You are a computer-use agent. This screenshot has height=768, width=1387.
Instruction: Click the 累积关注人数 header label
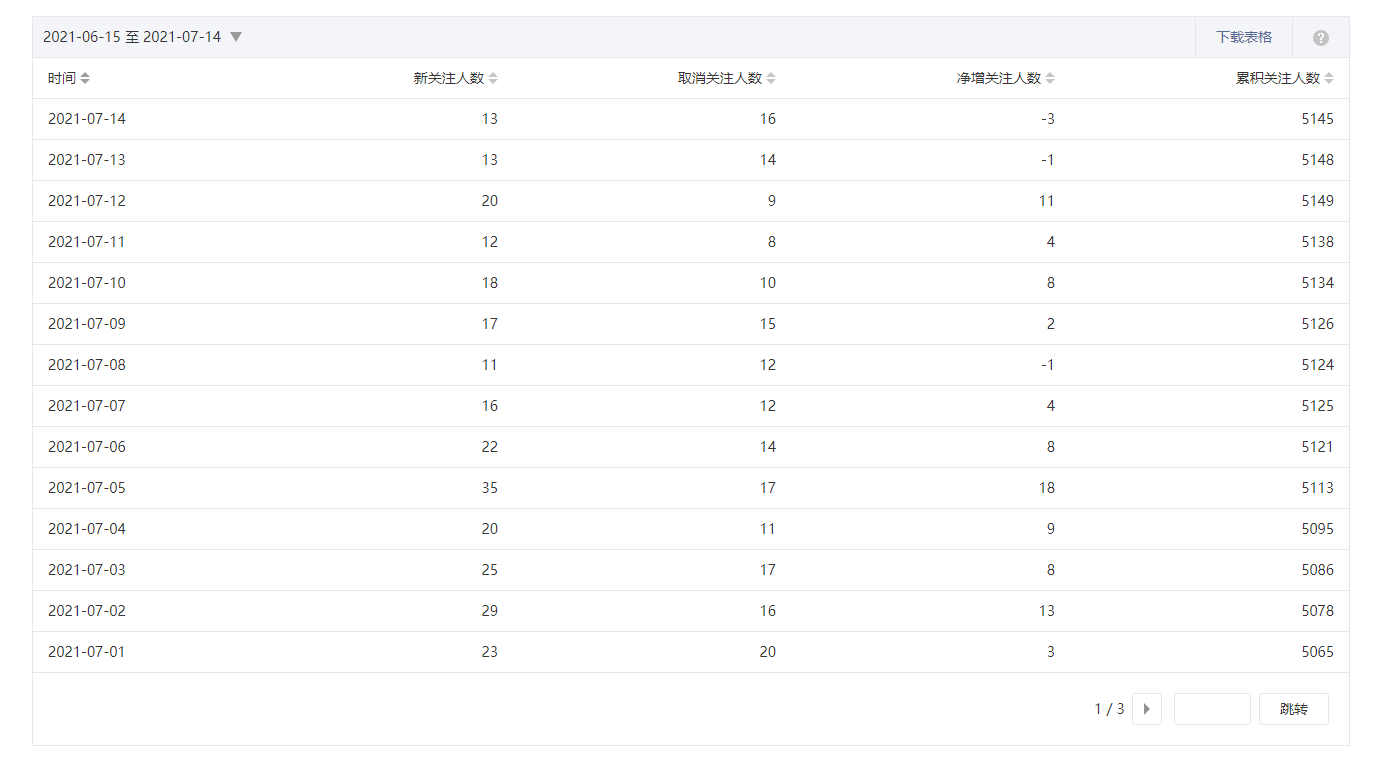pyautogui.click(x=1277, y=78)
